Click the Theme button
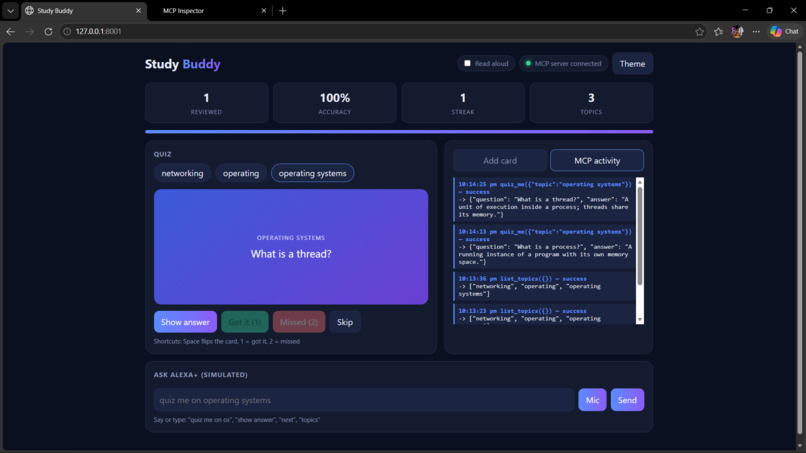806x453 pixels. coord(632,64)
